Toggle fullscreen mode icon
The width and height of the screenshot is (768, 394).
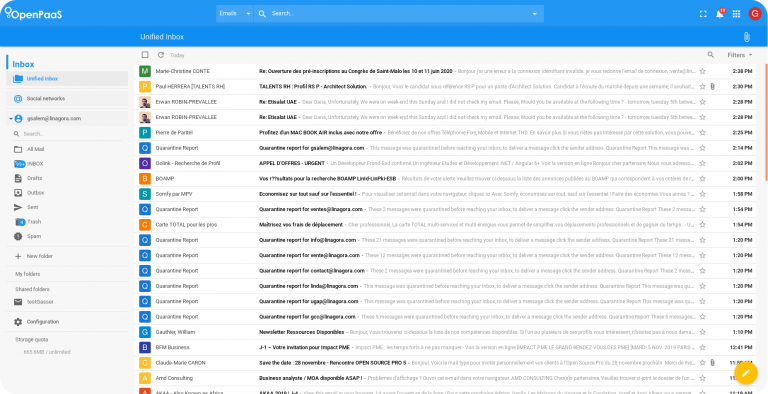click(703, 14)
